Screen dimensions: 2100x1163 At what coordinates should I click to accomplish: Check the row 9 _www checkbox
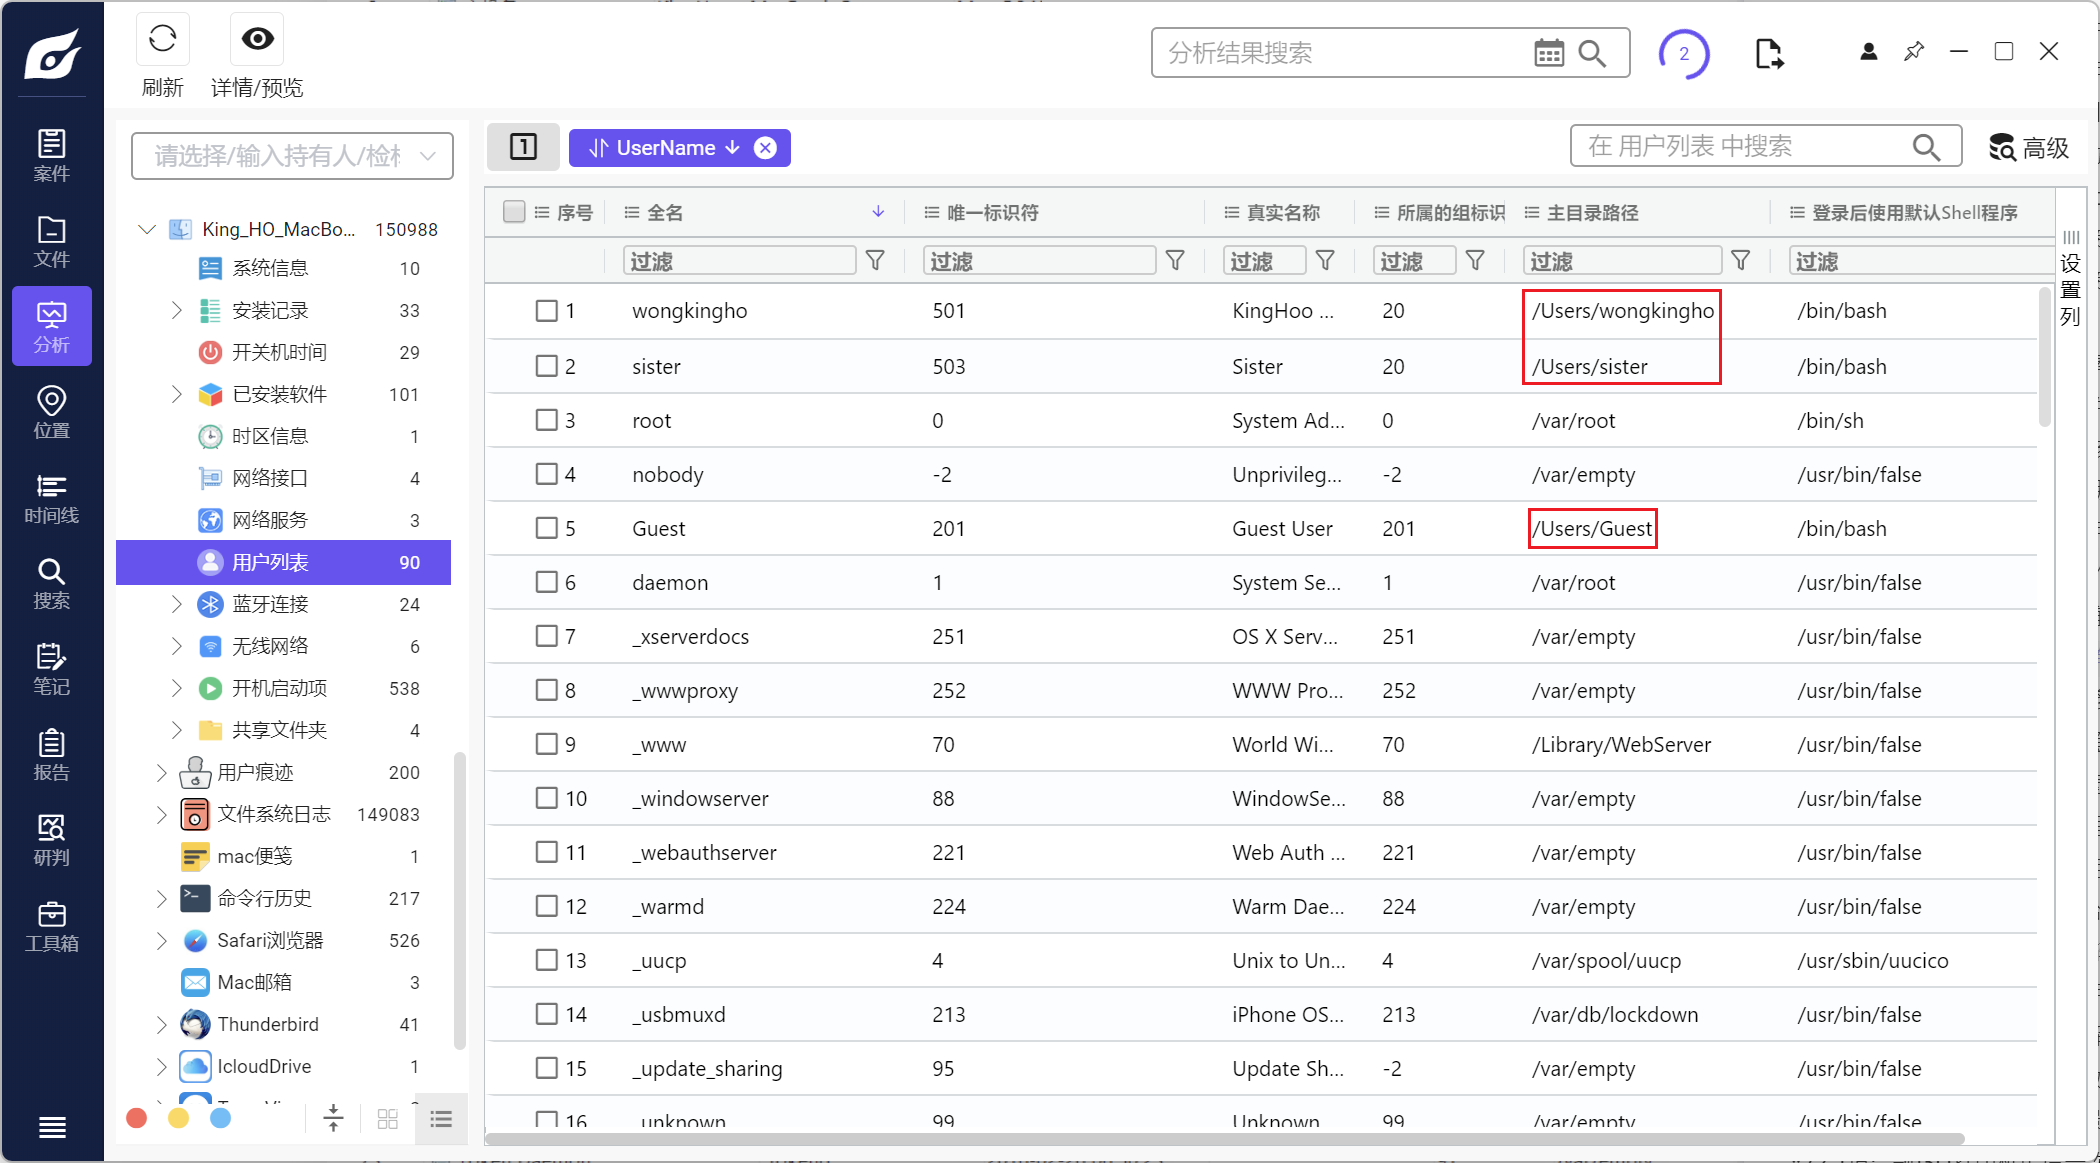point(546,744)
